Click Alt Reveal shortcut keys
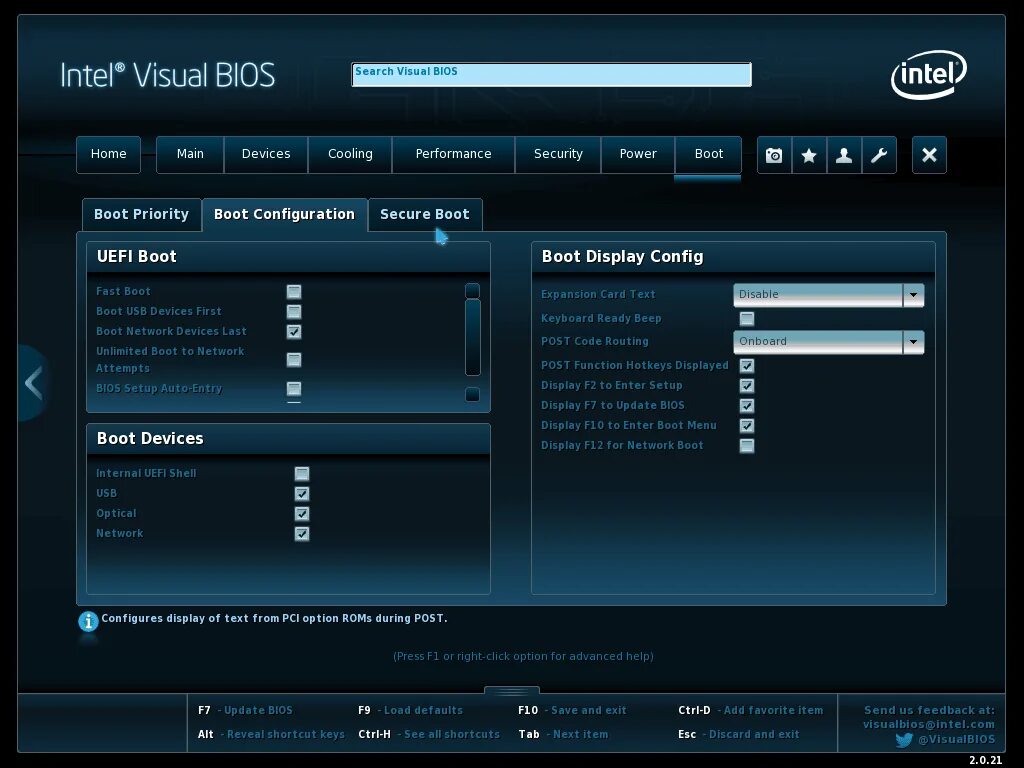 click(x=271, y=735)
